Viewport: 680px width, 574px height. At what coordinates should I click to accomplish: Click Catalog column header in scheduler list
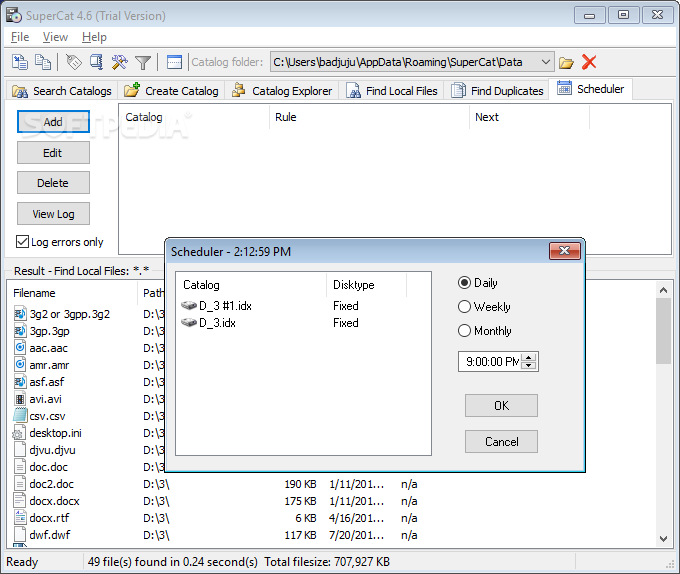coord(194,117)
